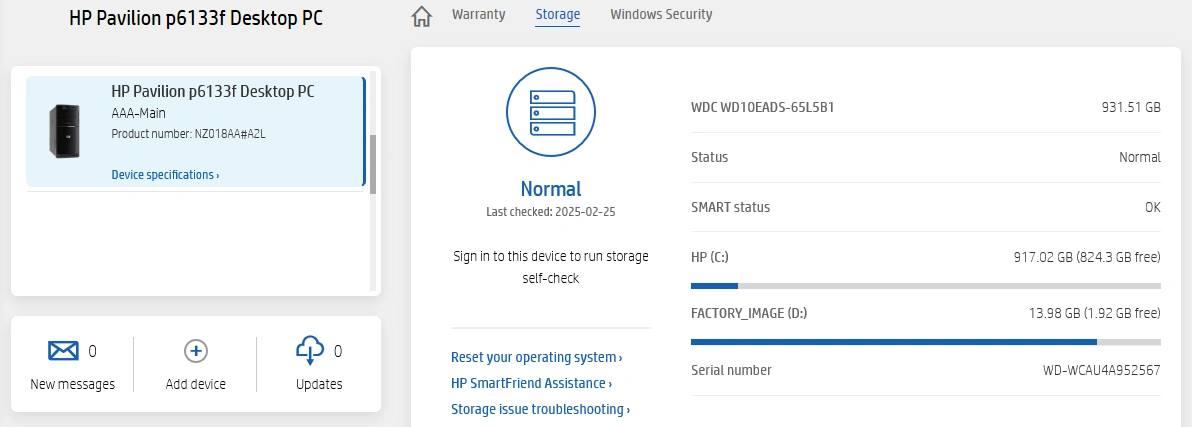The image size is (1192, 427).
Task: Click the FACTORY_IMAGE (D:) usage bar
Action: pyautogui.click(x=925, y=342)
